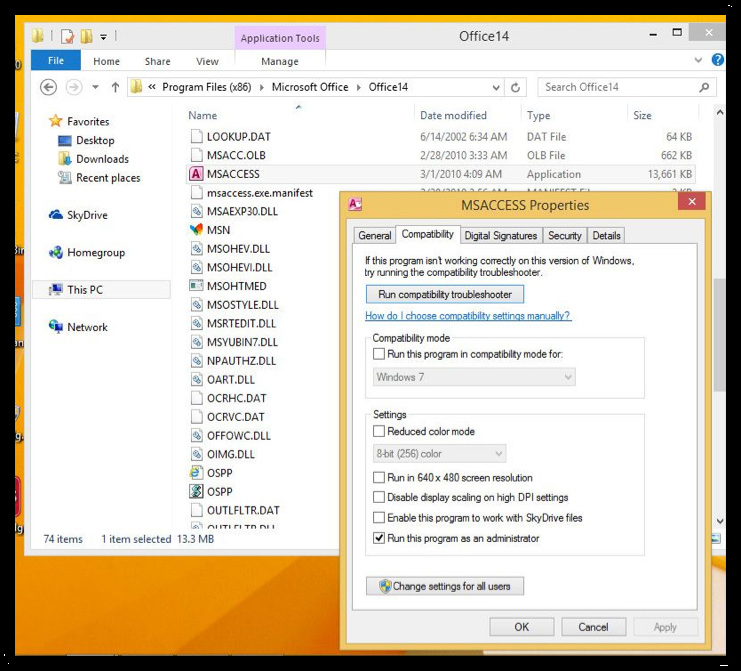Click the New folder quick access icon
This screenshot has height=671, width=741.
point(86,36)
